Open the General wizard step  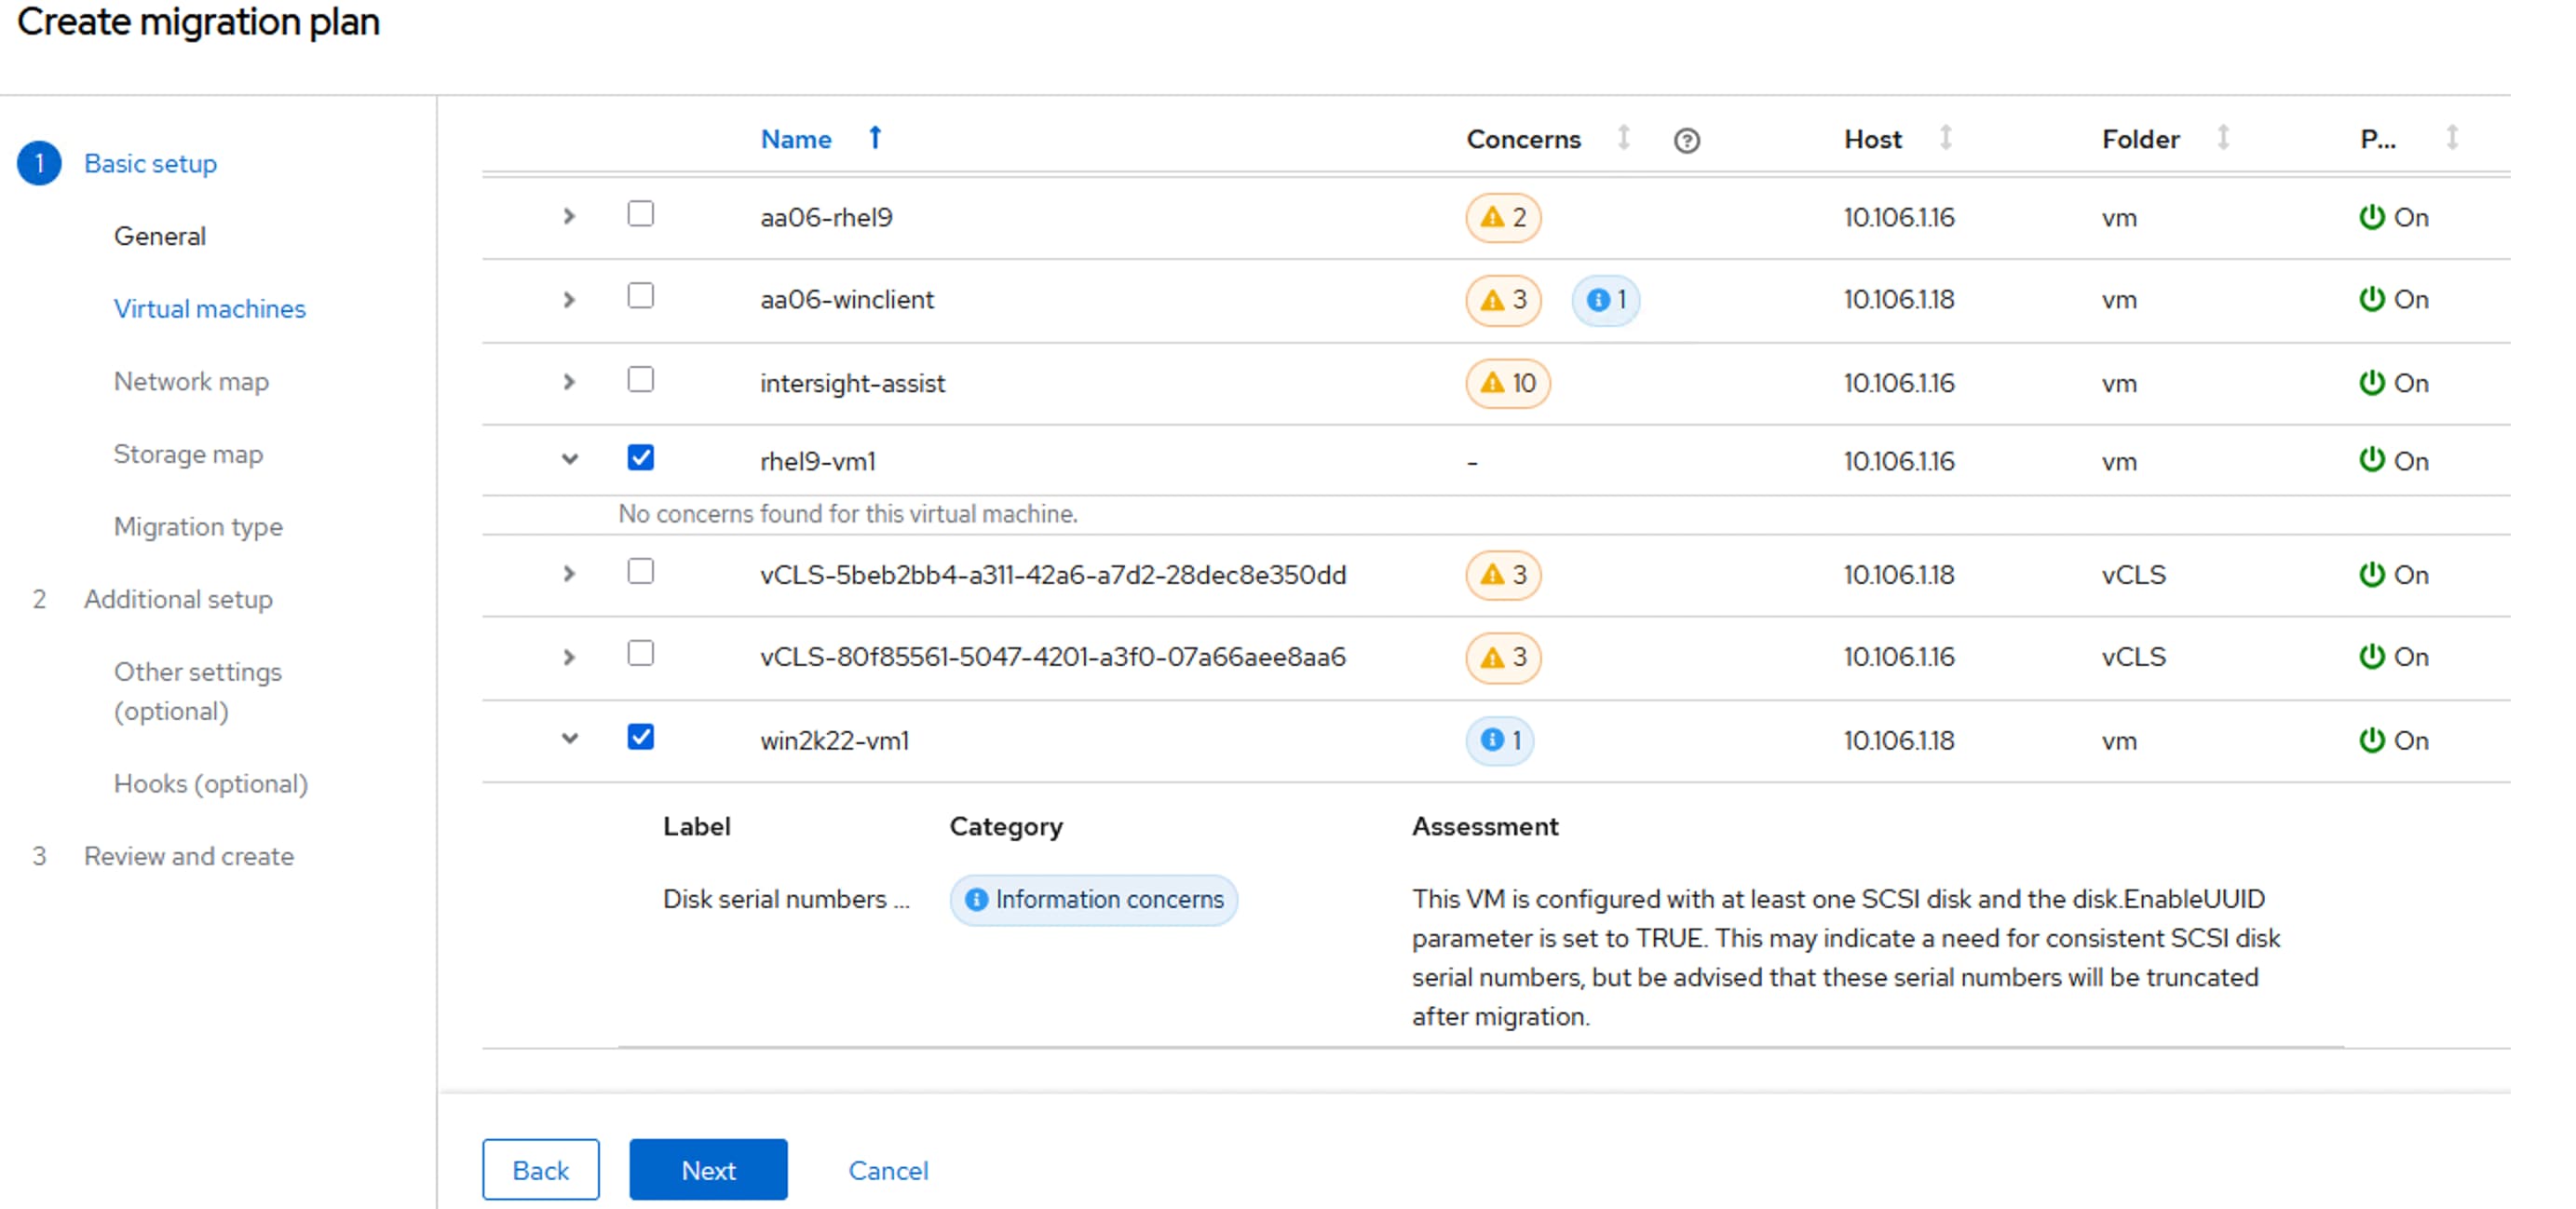point(160,236)
